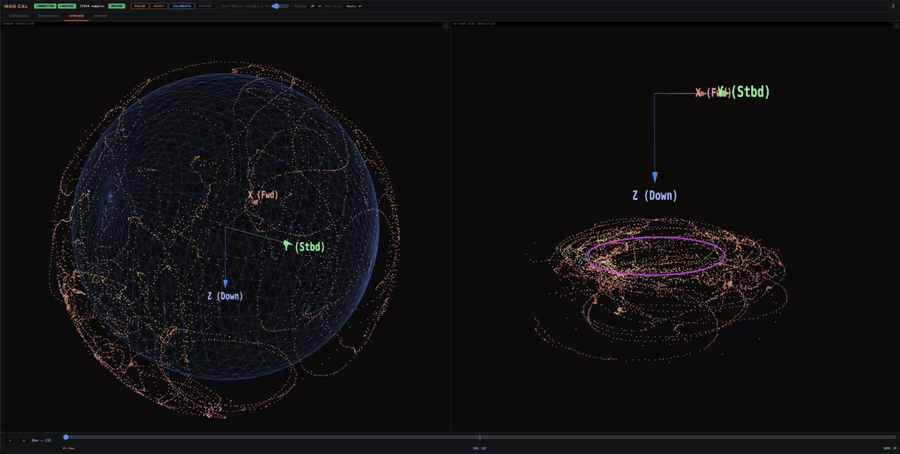Click the Z (Down) label in the ring view
This screenshot has height=454, width=900.
click(x=655, y=196)
